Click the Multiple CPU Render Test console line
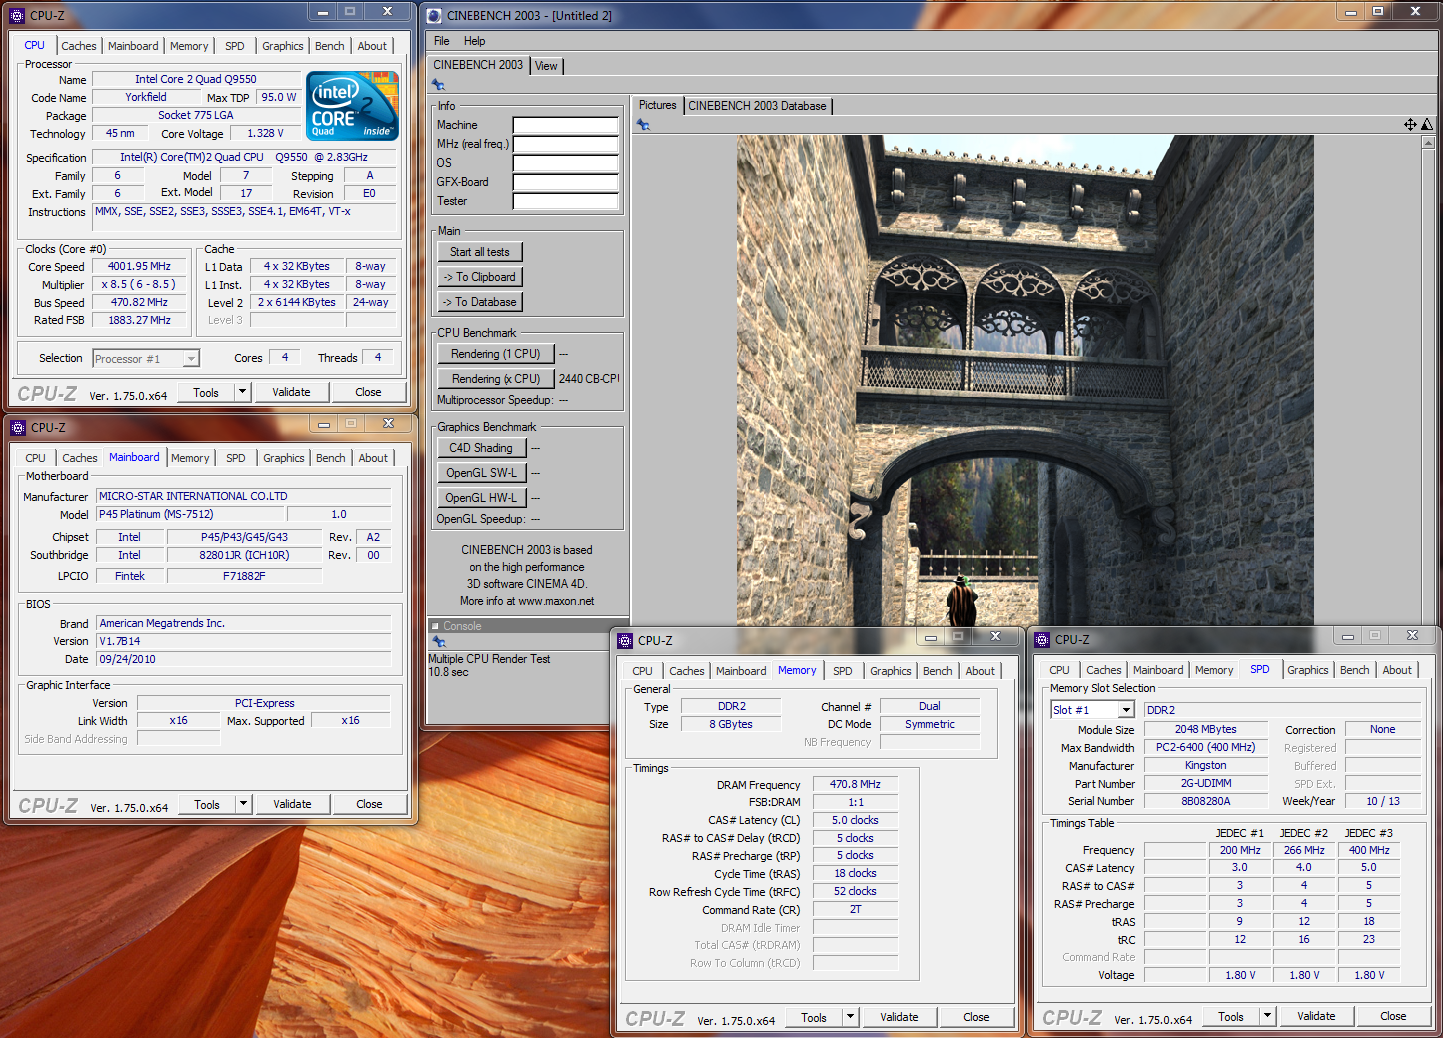Viewport: 1443px width, 1038px height. click(489, 659)
